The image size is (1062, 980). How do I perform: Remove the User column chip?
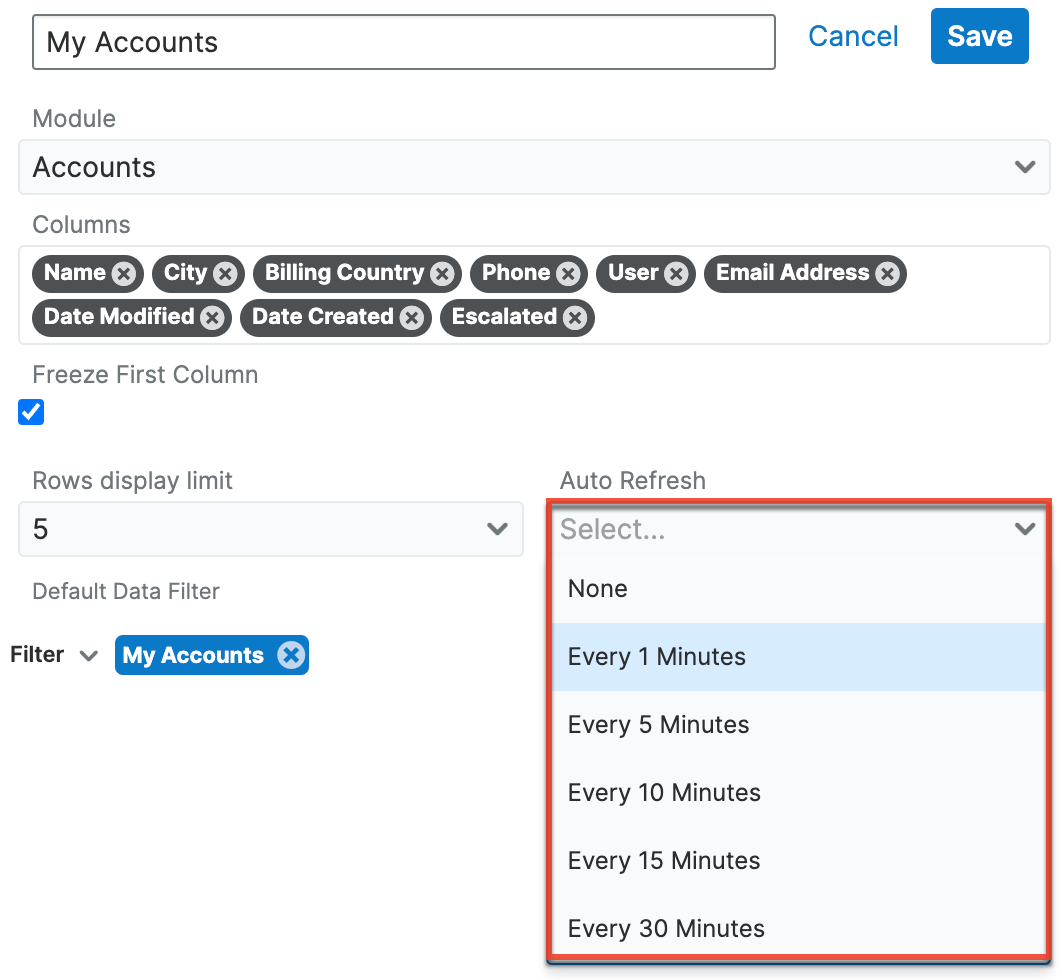tap(675, 273)
